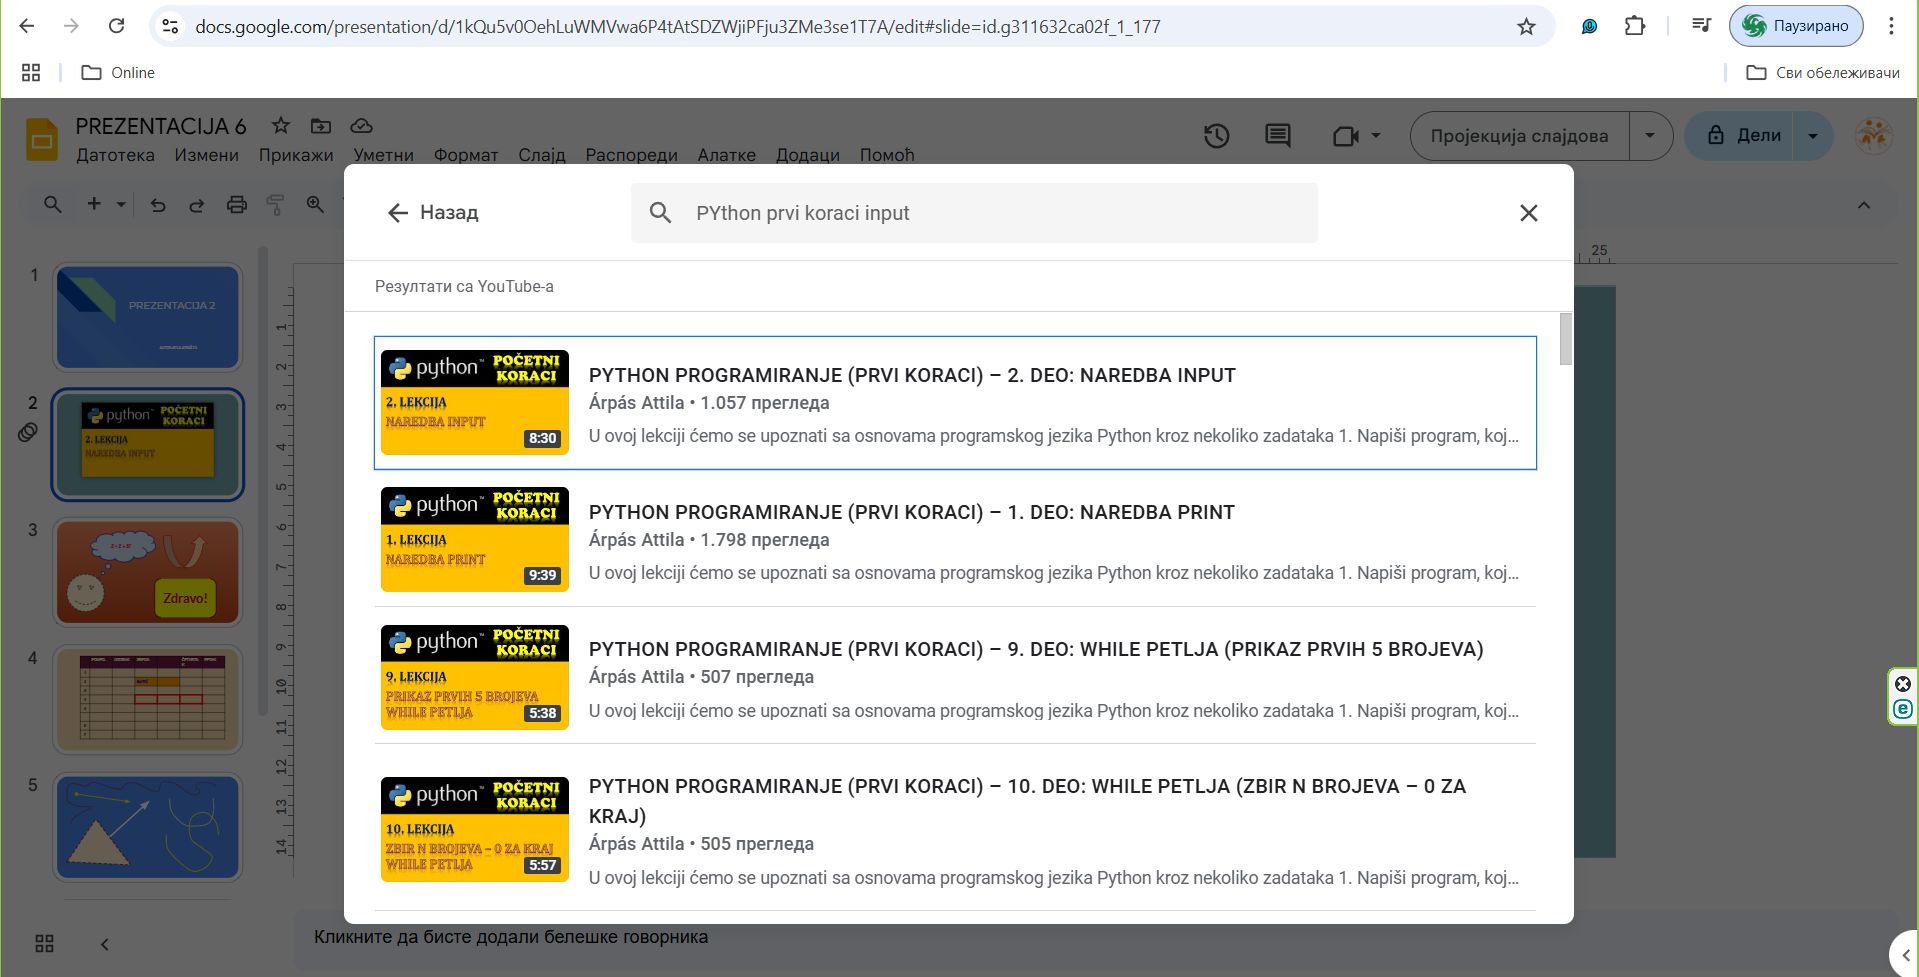Click the video camera meeting icon
The width and height of the screenshot is (1919, 977).
point(1345,136)
